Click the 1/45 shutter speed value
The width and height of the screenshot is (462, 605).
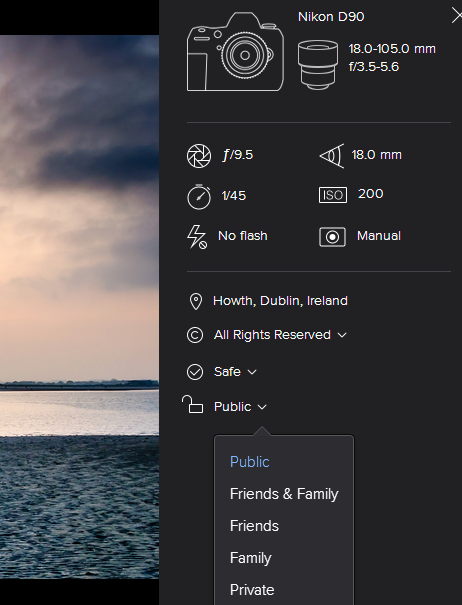click(234, 196)
